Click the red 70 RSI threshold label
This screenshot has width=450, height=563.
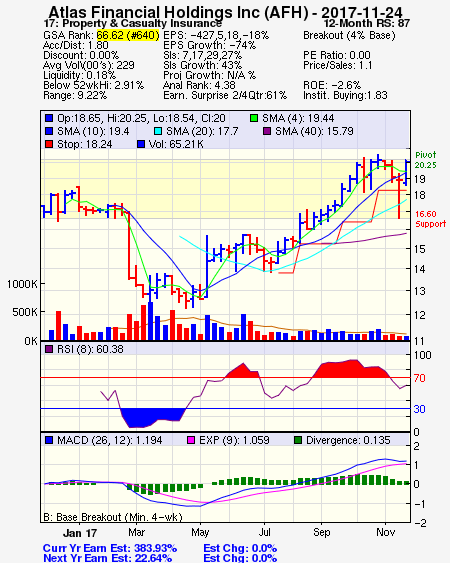point(419,378)
